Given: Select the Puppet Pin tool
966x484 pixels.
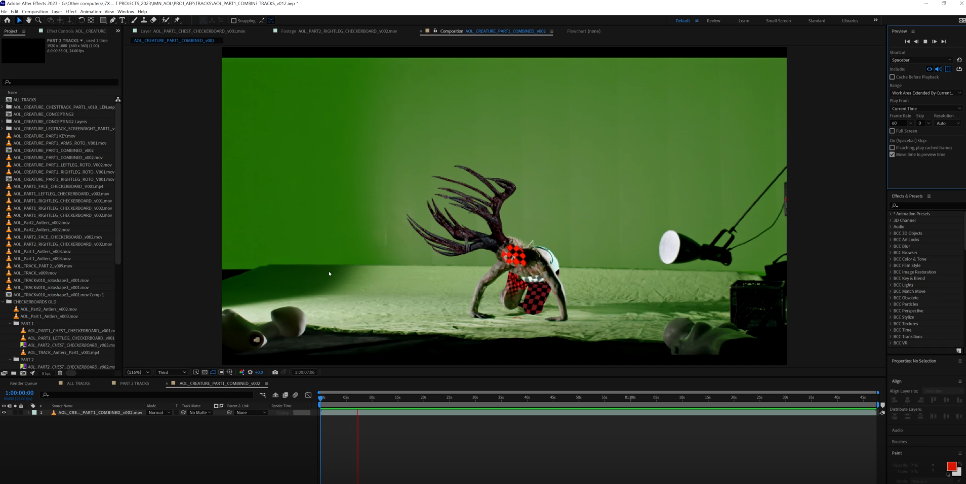Looking at the screenshot, I should coord(177,20).
